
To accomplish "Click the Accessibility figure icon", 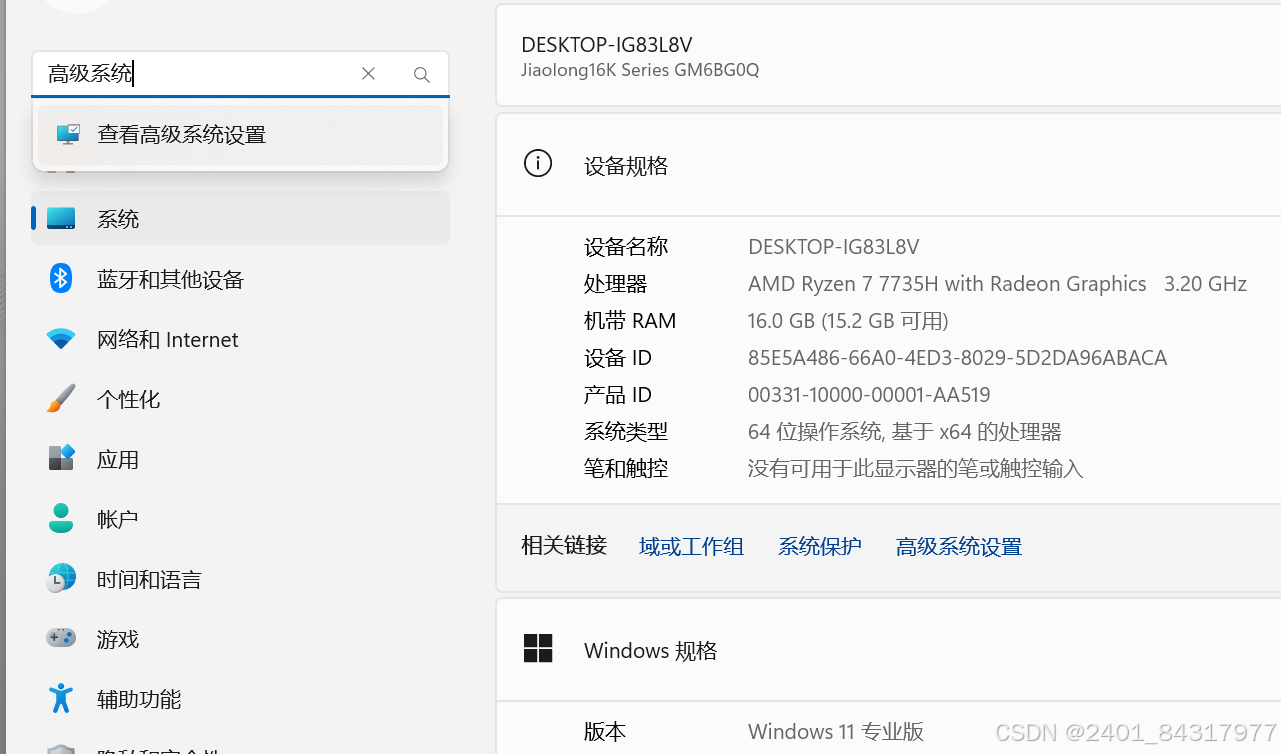I will point(61,698).
